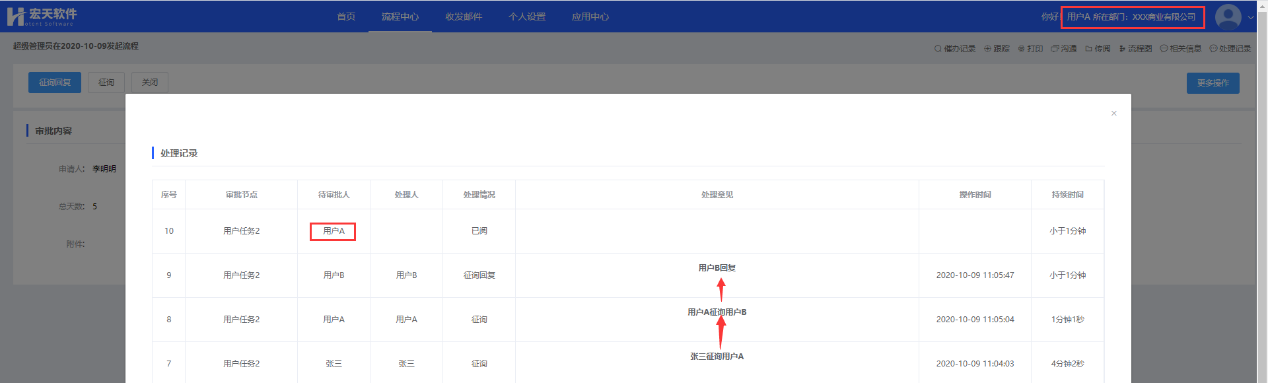Expand the dropdown arrow beside the avatar
This screenshot has width=1268, height=383.
point(1251,18)
